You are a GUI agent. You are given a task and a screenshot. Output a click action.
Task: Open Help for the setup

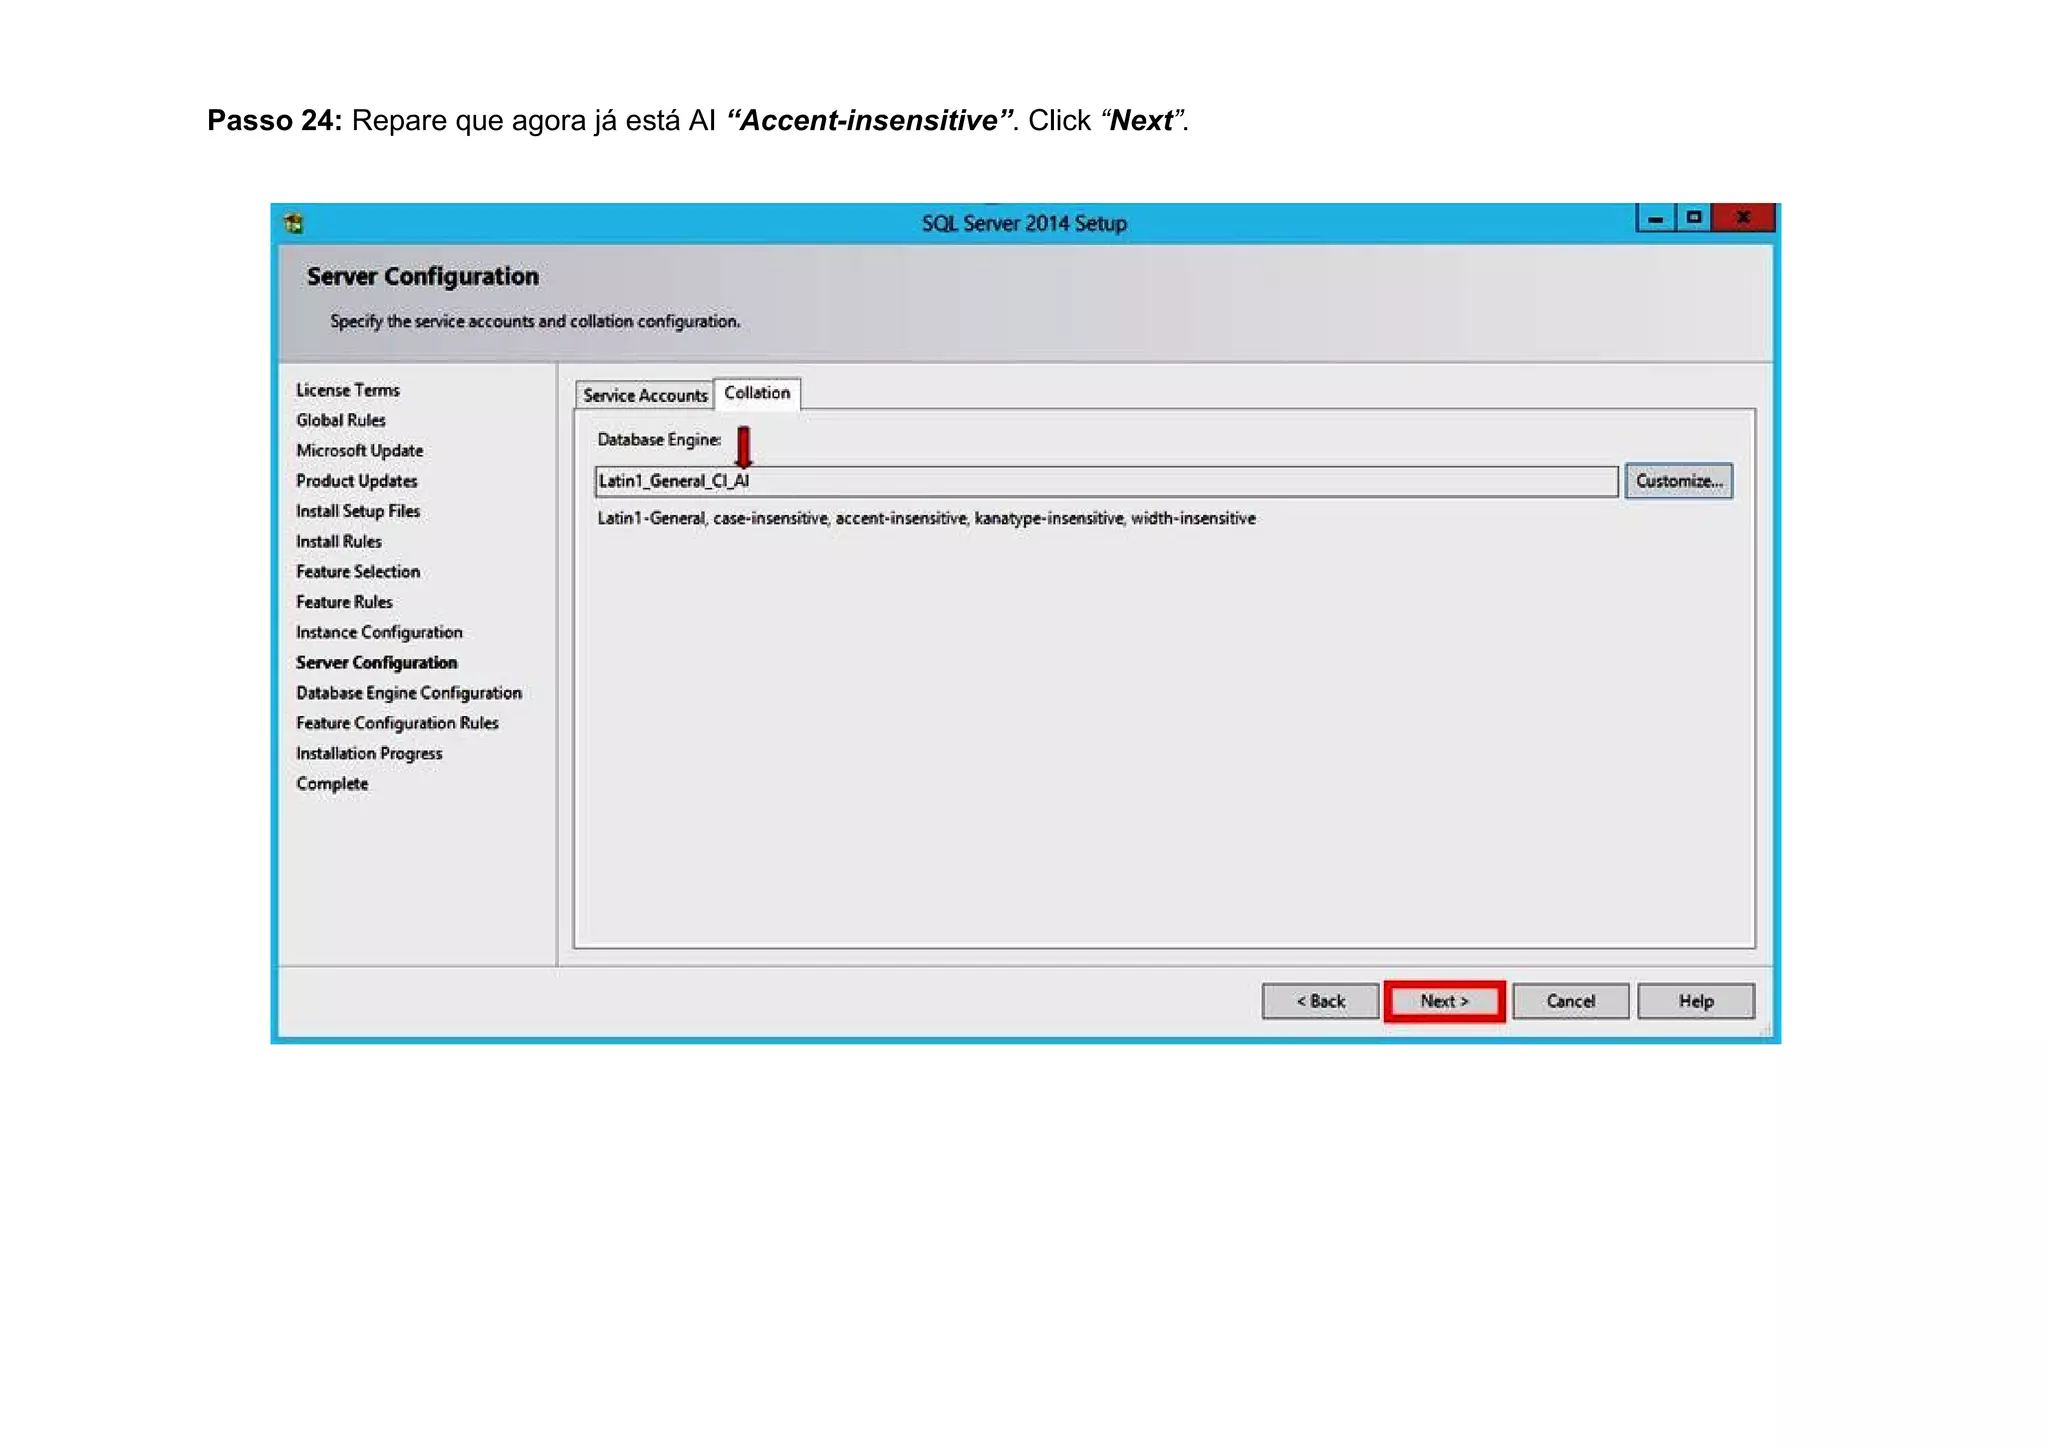(x=1695, y=1001)
